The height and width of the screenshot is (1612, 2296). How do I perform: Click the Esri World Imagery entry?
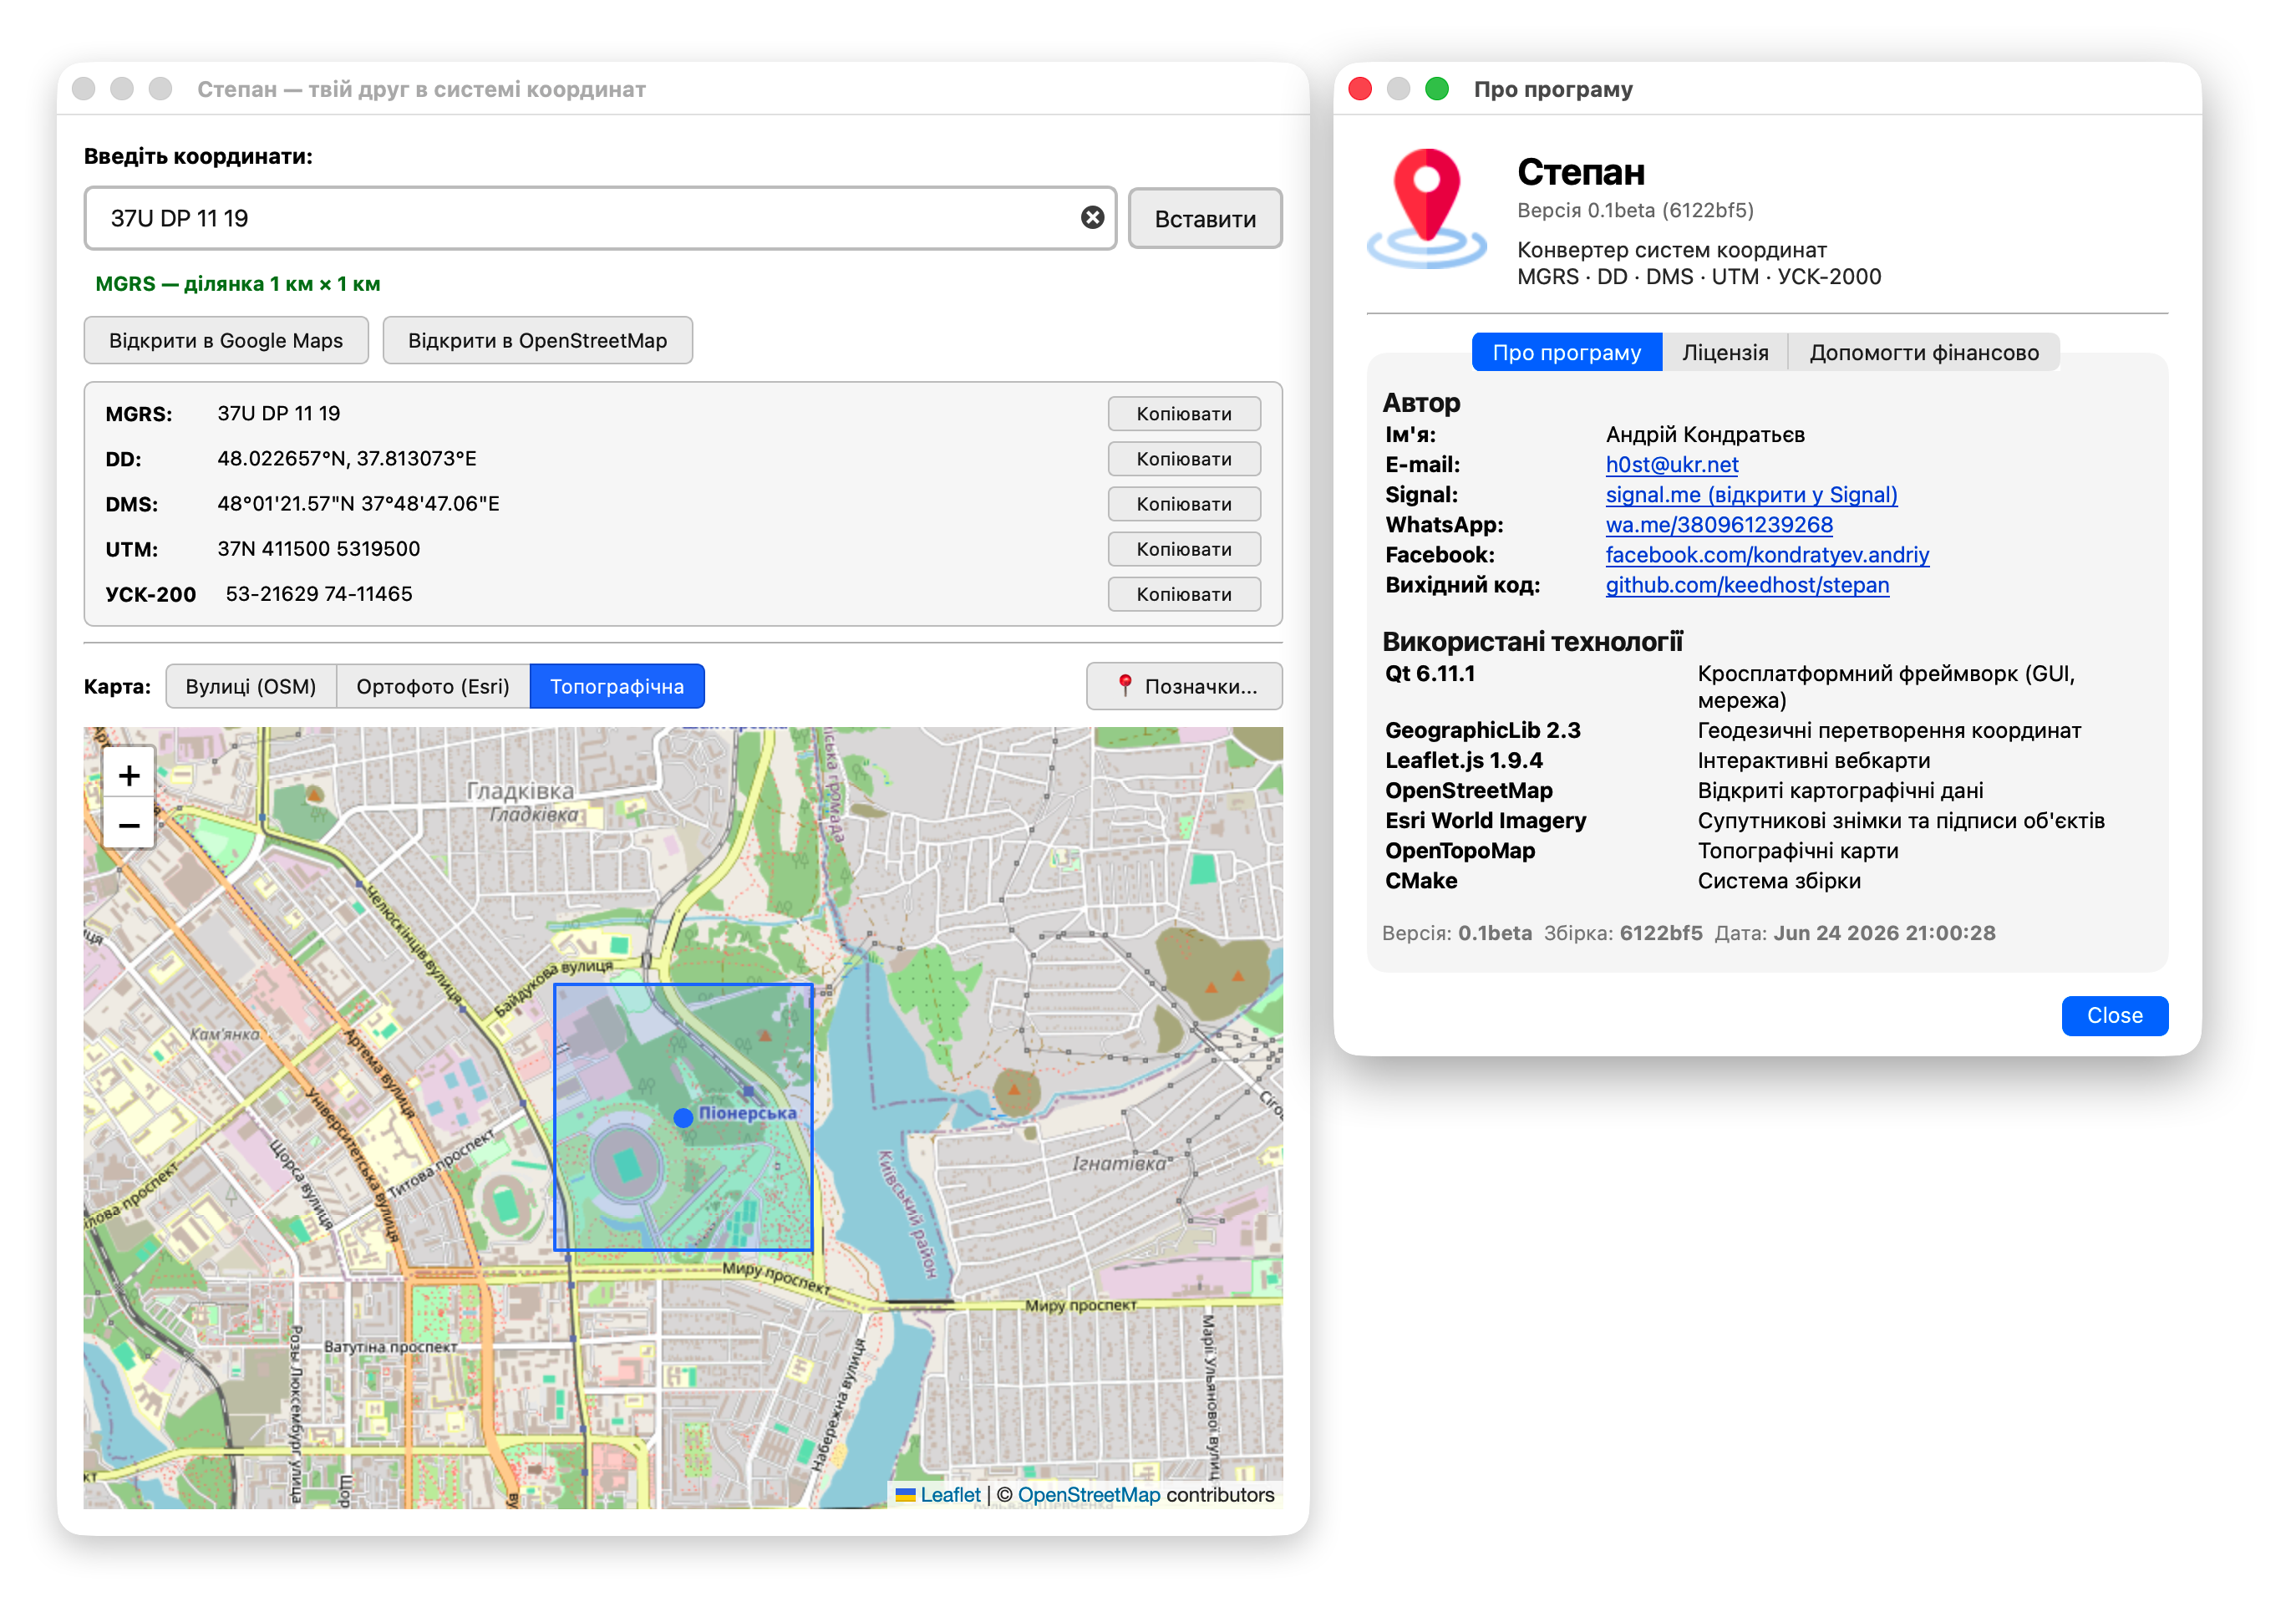(x=1485, y=820)
